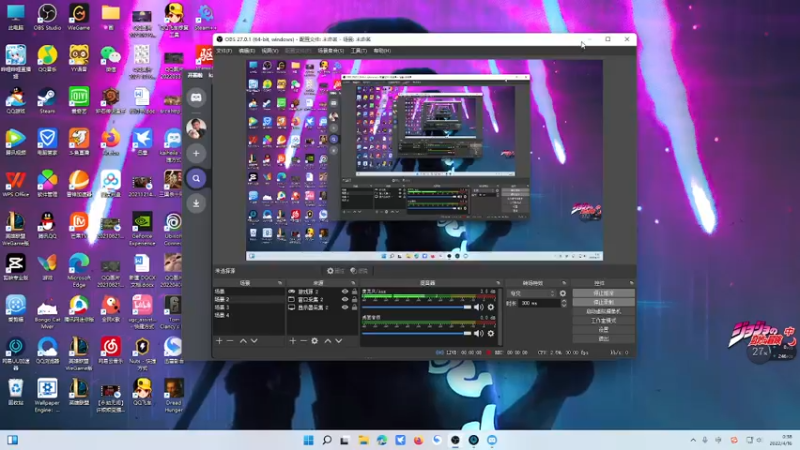Add a new scene with the plus icon
The width and height of the screenshot is (800, 450).
(219, 341)
